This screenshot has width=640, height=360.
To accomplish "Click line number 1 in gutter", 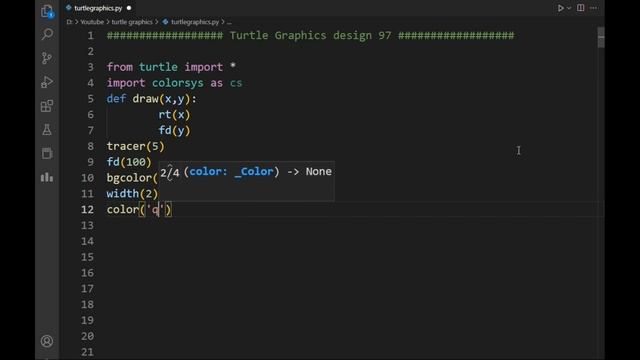I will coord(91,36).
